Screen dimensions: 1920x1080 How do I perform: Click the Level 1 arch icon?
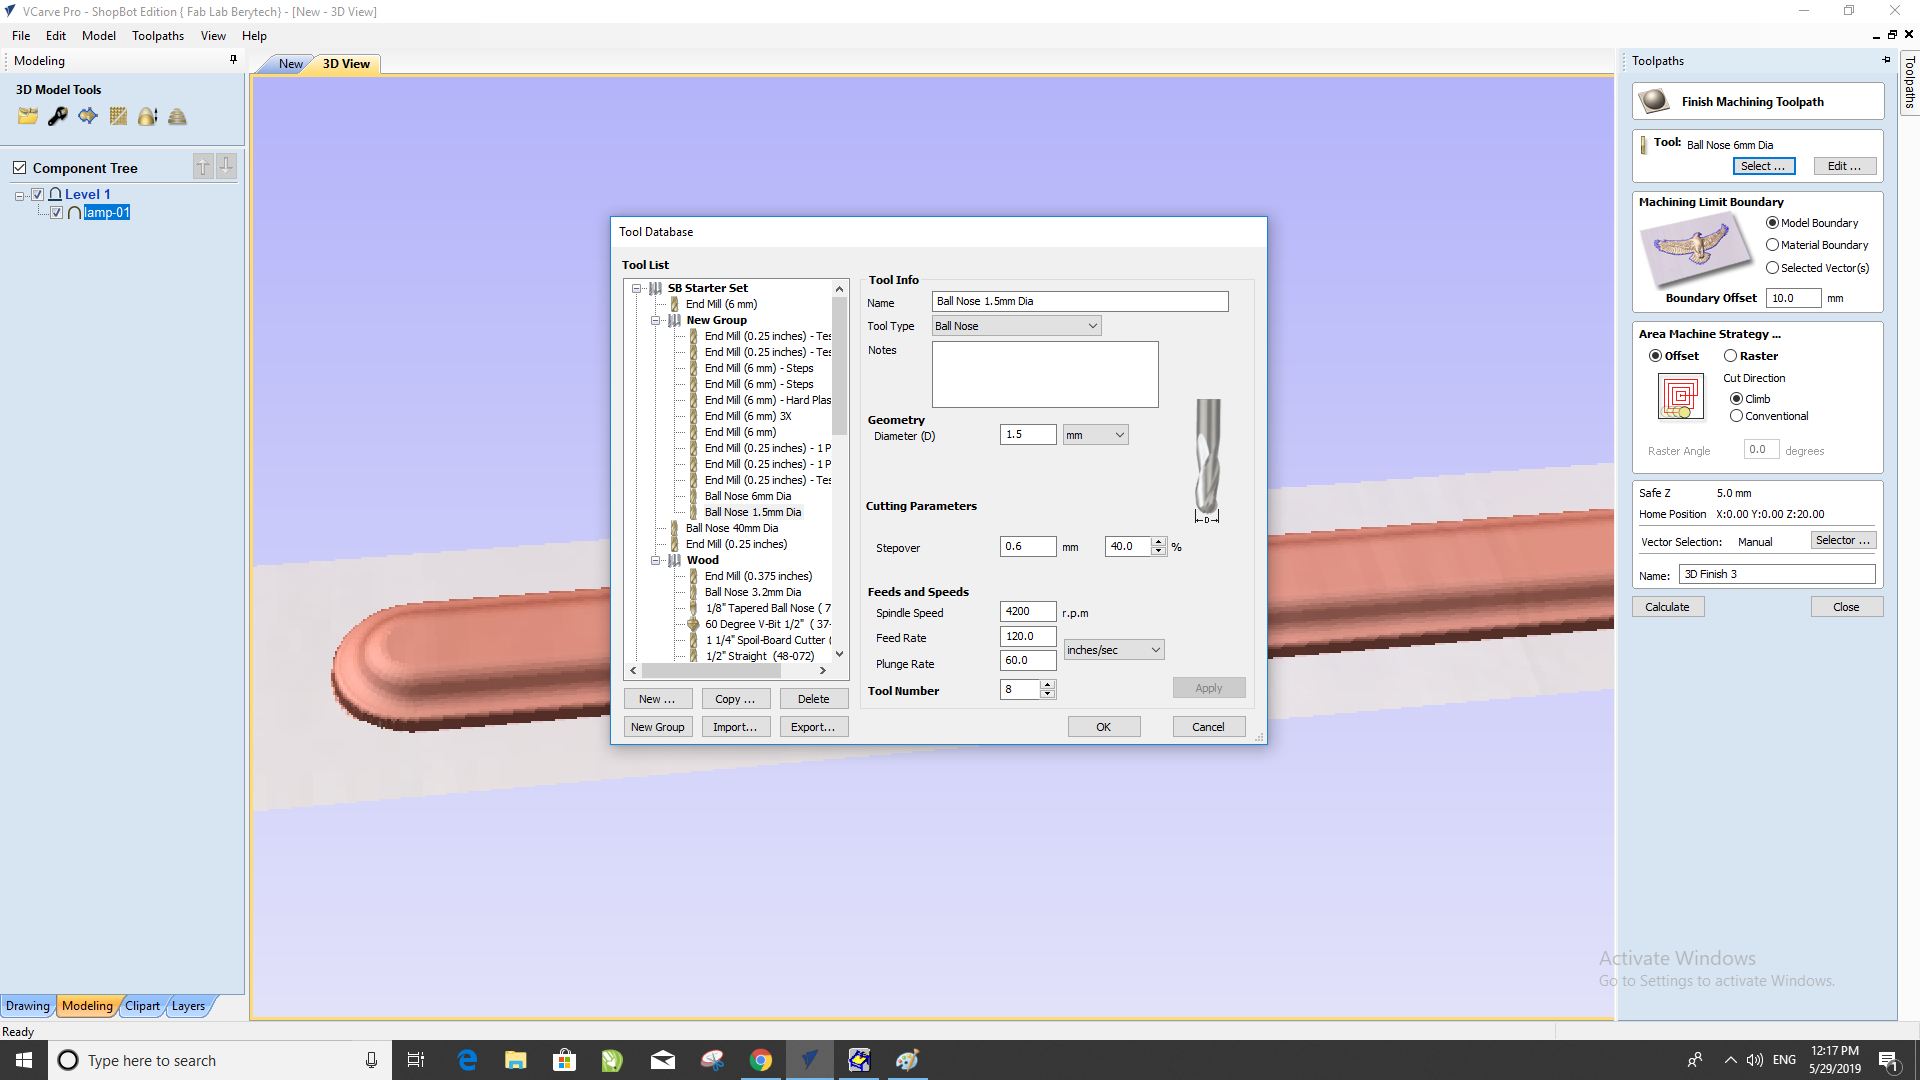(x=55, y=194)
